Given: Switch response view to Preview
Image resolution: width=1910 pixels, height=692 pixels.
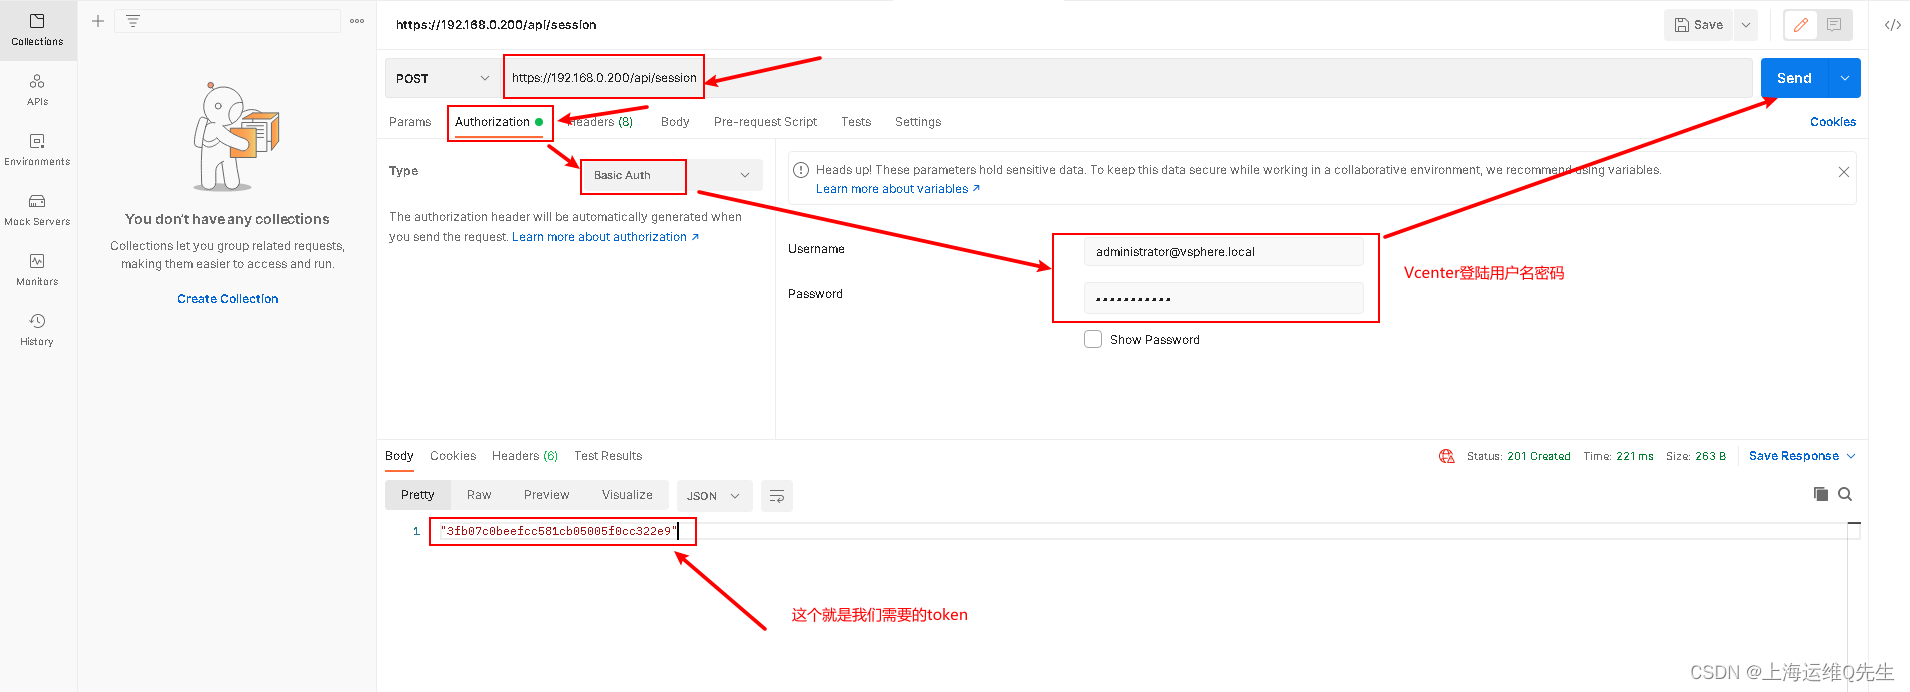Looking at the screenshot, I should 546,495.
